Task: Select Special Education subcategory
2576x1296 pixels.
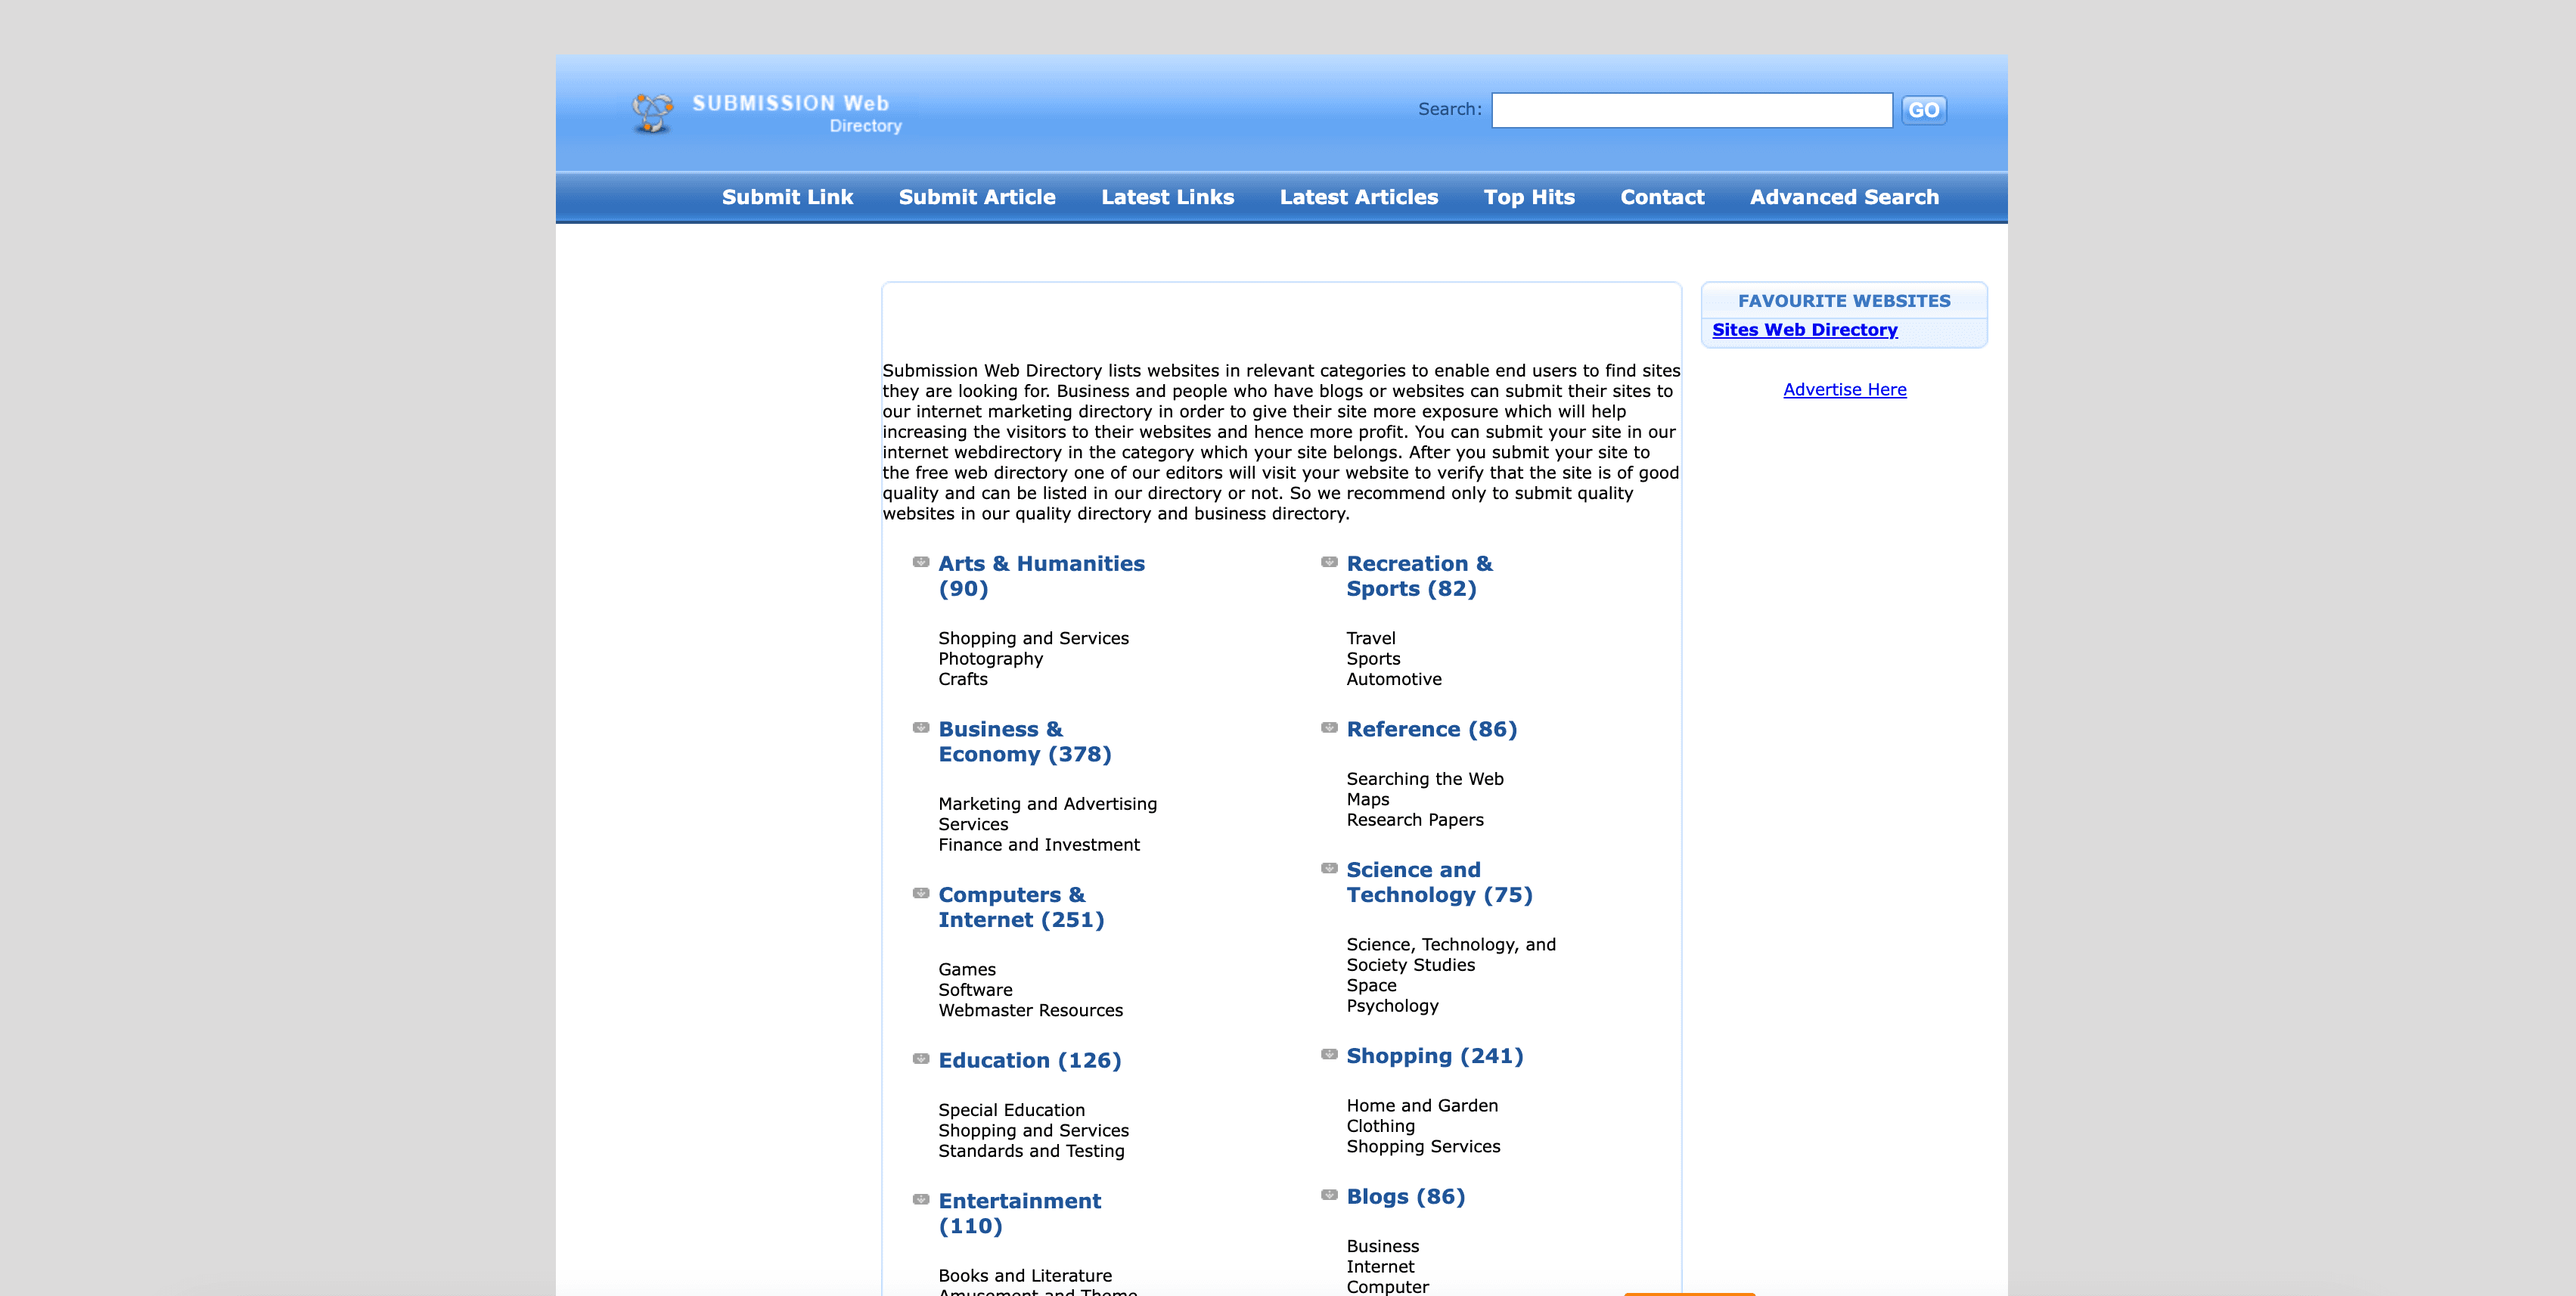Action: pyautogui.click(x=1011, y=1110)
